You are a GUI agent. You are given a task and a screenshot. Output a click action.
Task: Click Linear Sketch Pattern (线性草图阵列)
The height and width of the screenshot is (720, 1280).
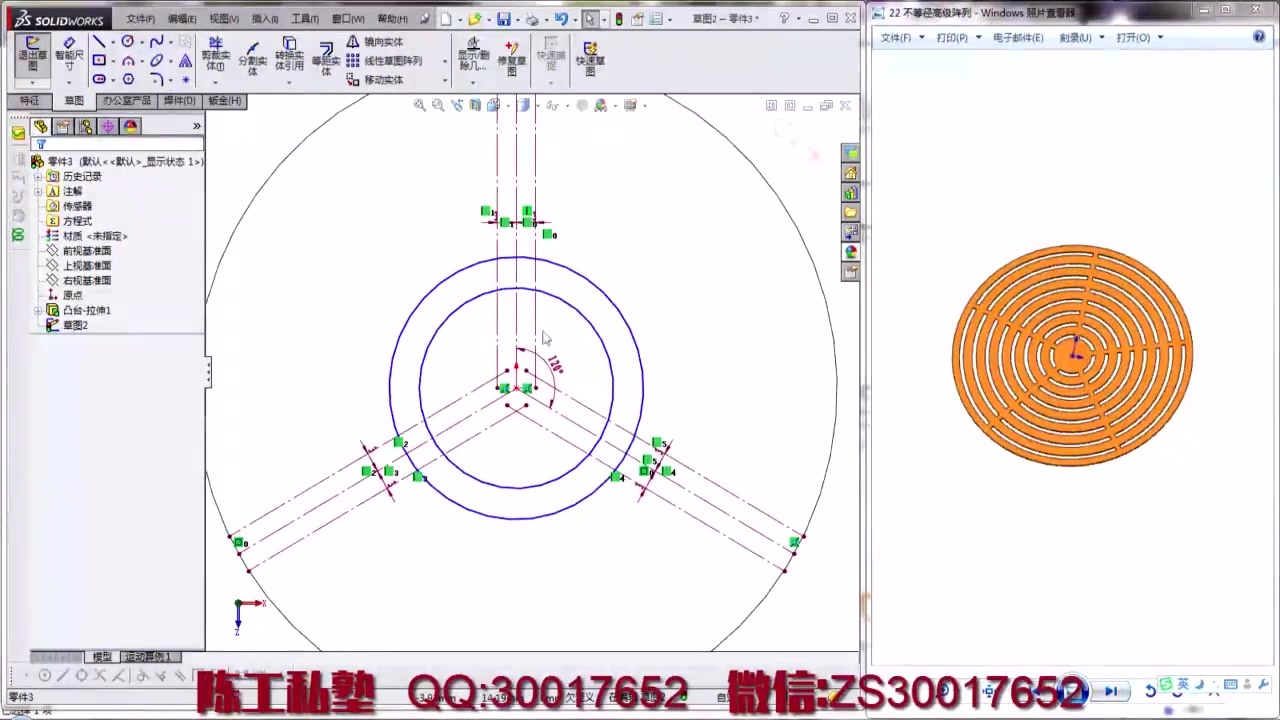click(x=385, y=61)
